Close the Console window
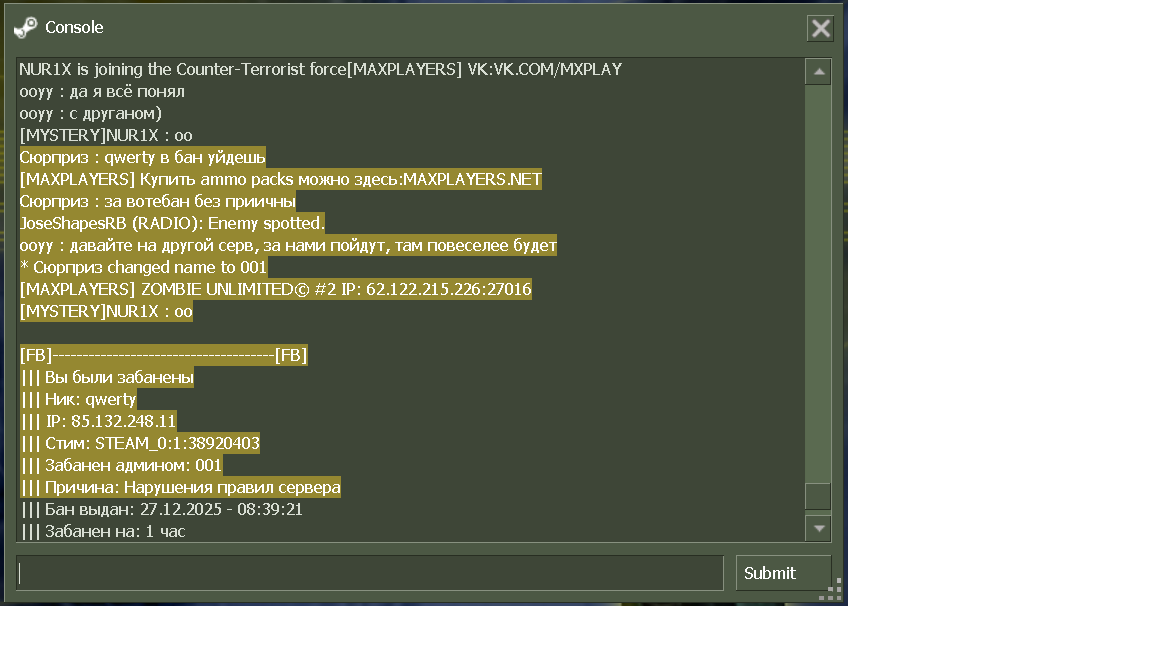 (x=820, y=28)
